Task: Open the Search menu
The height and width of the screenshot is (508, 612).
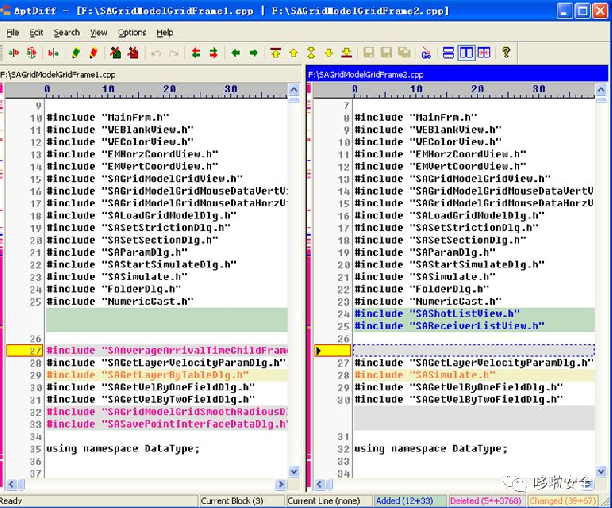Action: pyautogui.click(x=67, y=33)
